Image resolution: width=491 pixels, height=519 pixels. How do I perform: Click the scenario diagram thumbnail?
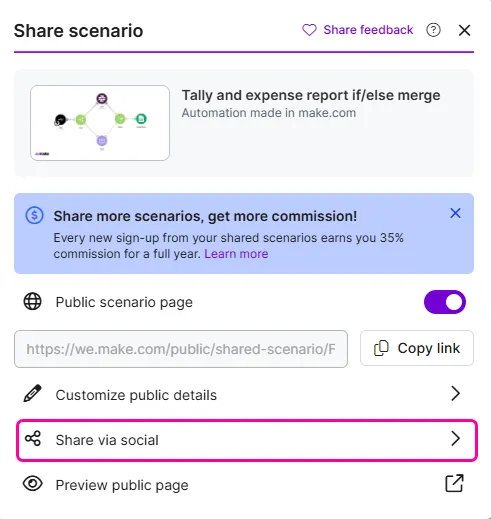pyautogui.click(x=100, y=123)
